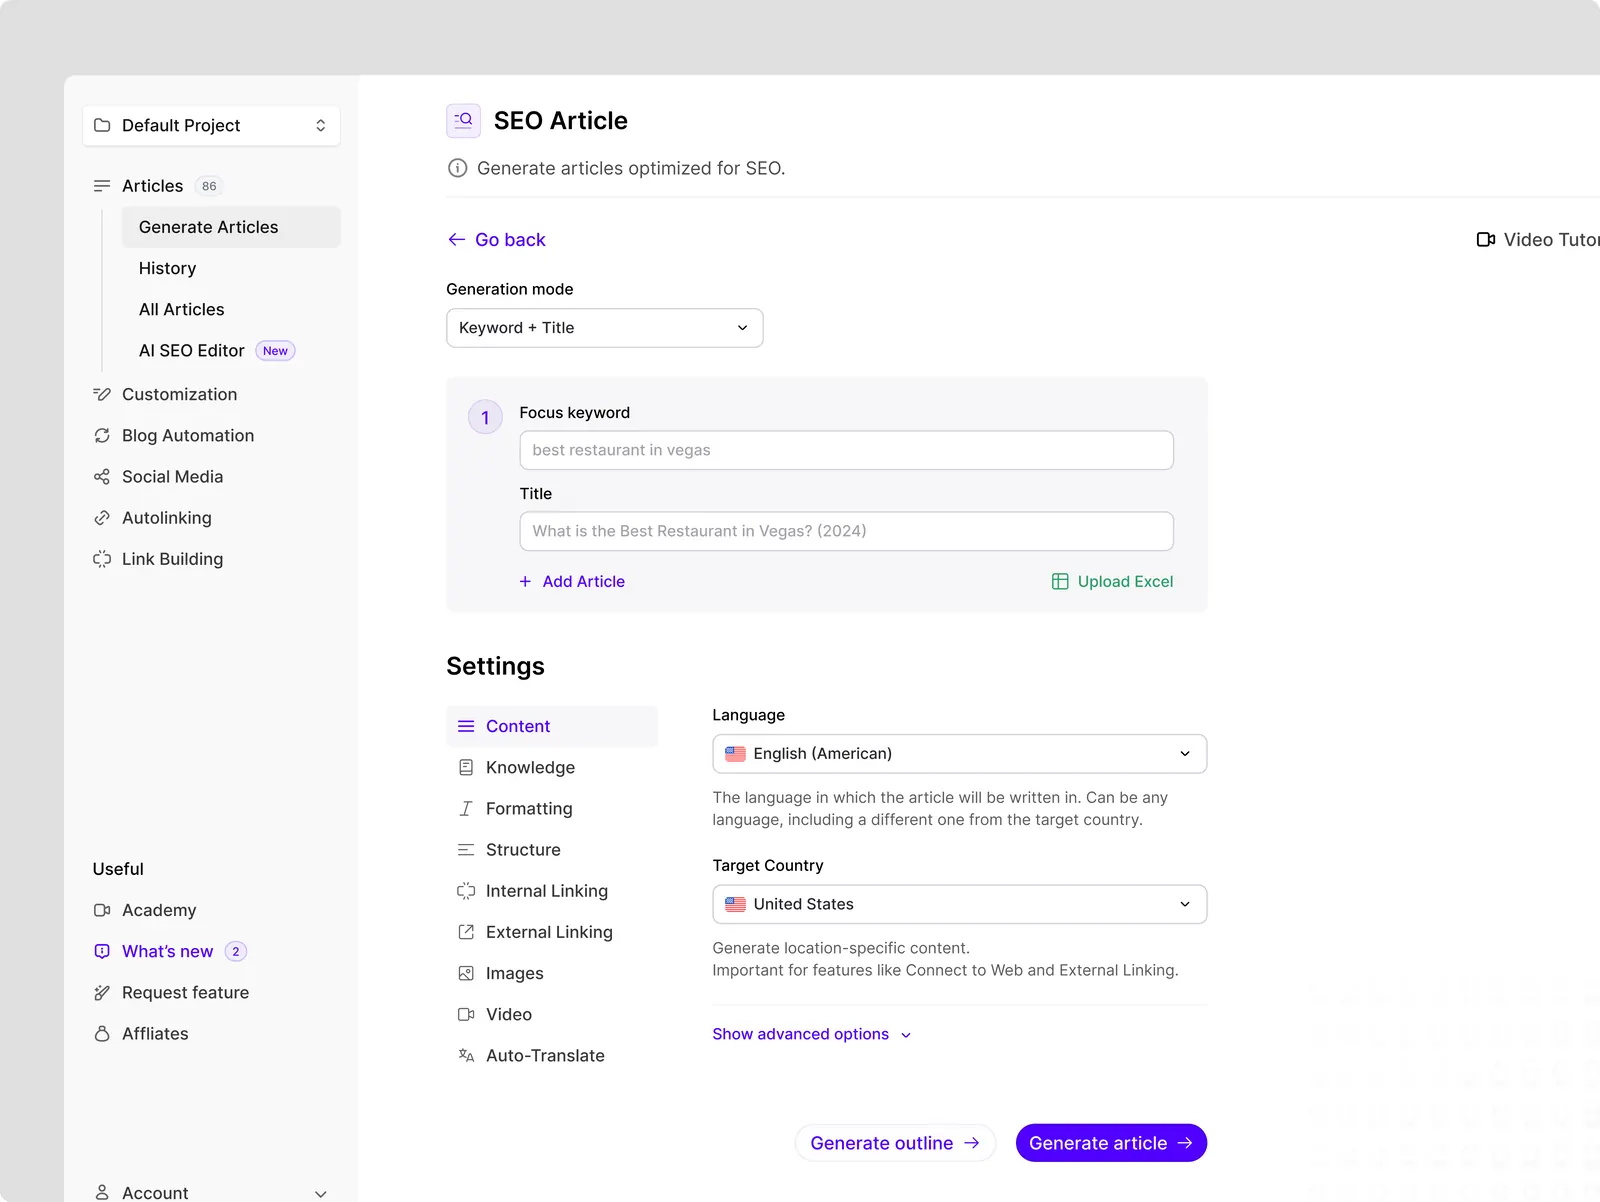Click the Video Tutorial camera icon

click(x=1486, y=239)
